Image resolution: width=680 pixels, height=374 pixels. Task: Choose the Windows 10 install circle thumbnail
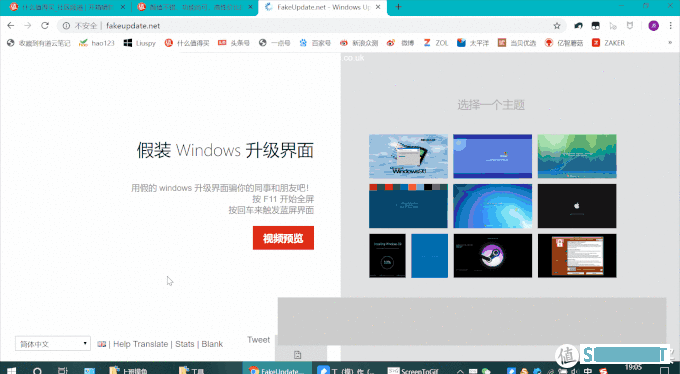(x=387, y=256)
